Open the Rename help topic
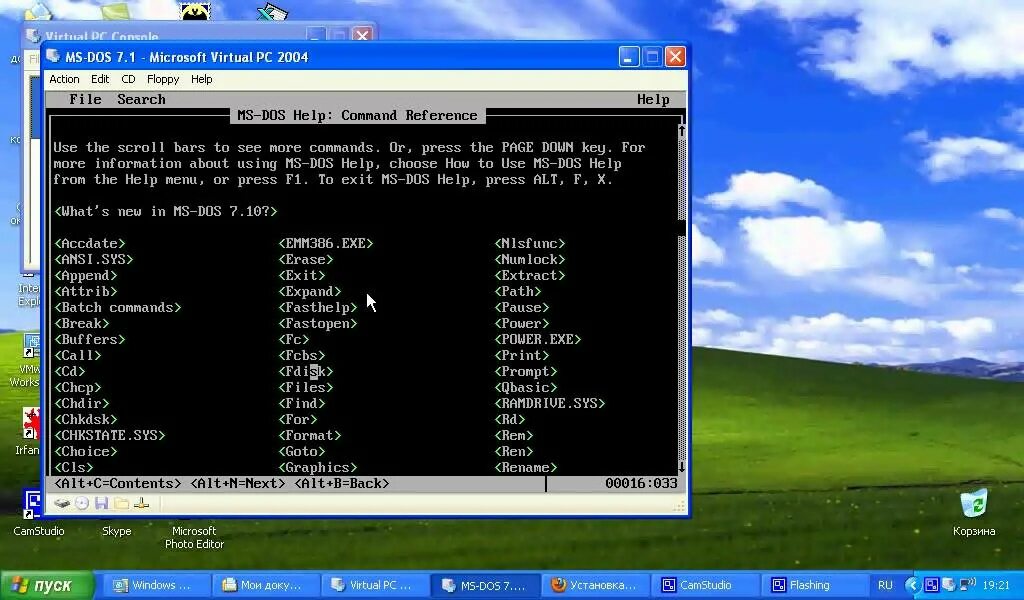Viewport: 1024px width, 600px height. [x=526, y=467]
